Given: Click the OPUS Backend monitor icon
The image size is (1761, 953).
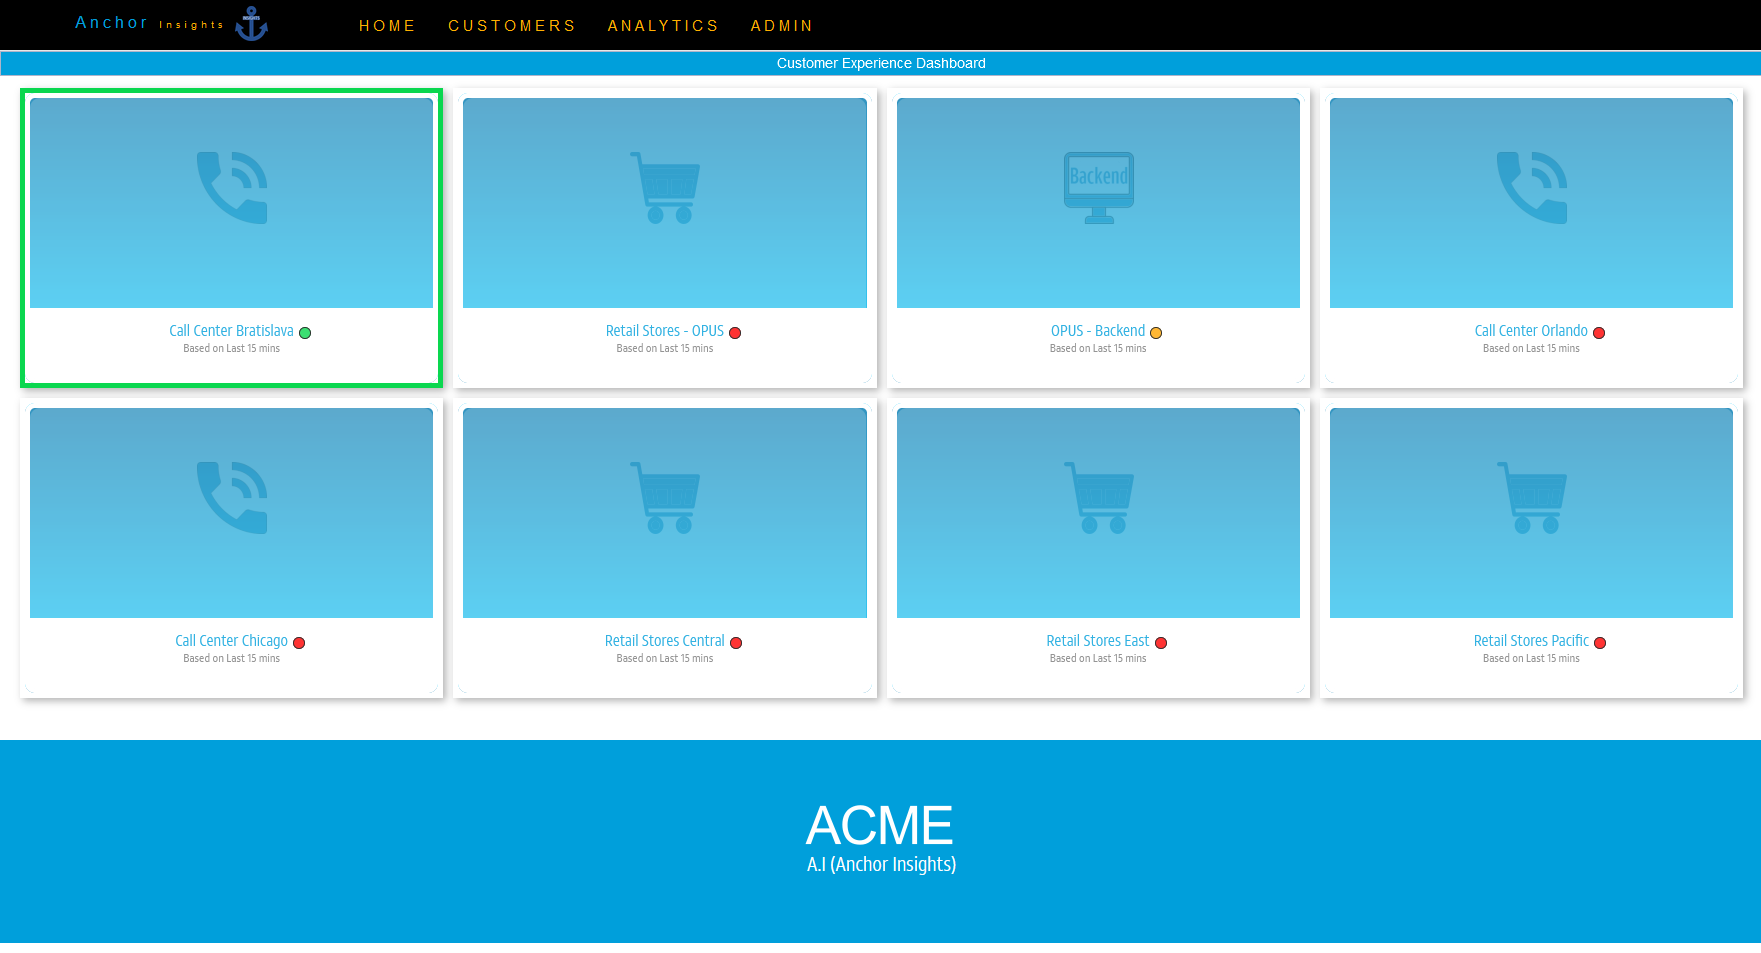Looking at the screenshot, I should [1098, 187].
